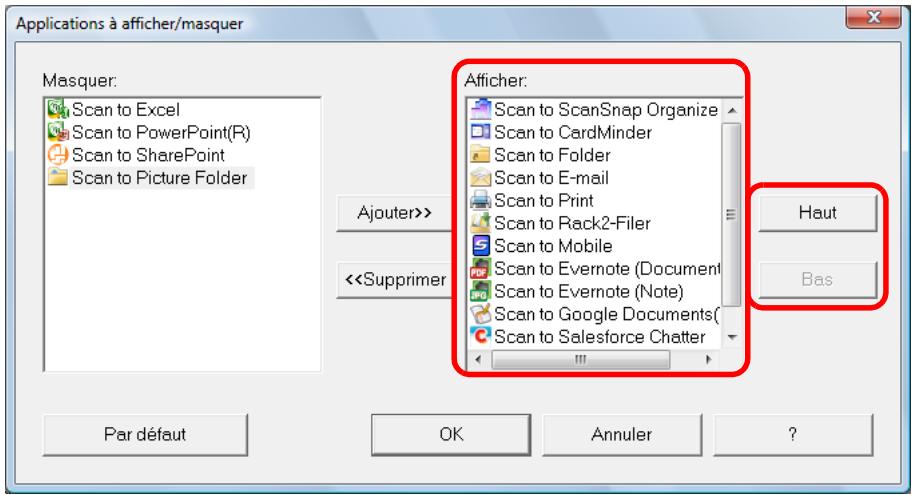Select "Scan to ScanSnap Organize" entry

pyautogui.click(x=606, y=109)
